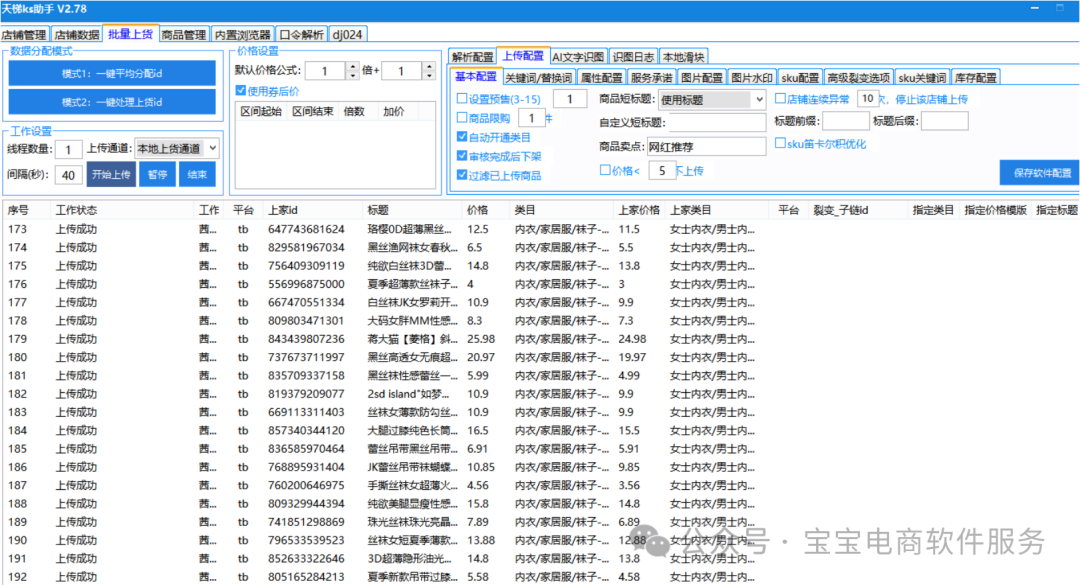Image resolution: width=1080 pixels, height=585 pixels.
Task: Open the dj024 tab
Action: click(x=347, y=34)
